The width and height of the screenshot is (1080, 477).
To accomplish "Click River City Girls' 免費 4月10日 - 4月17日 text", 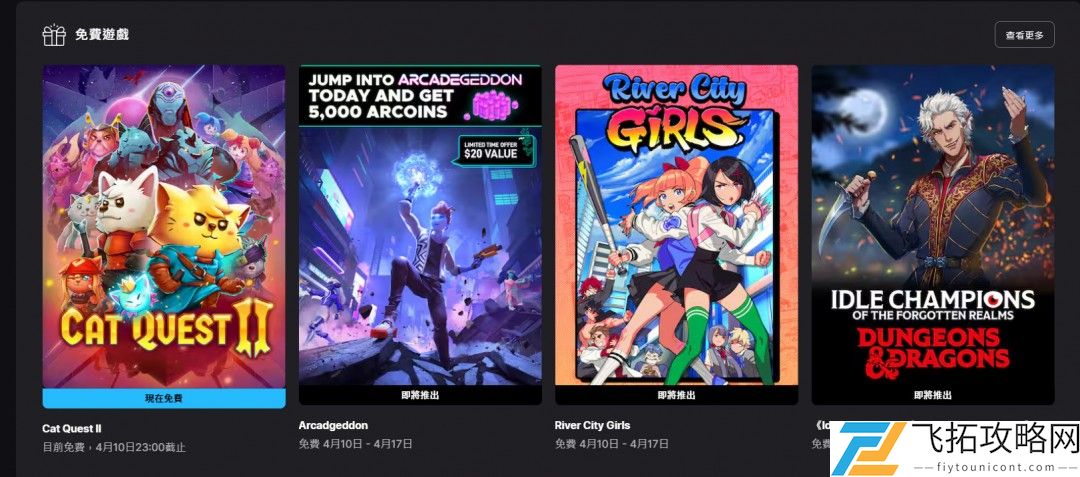I will pos(612,444).
